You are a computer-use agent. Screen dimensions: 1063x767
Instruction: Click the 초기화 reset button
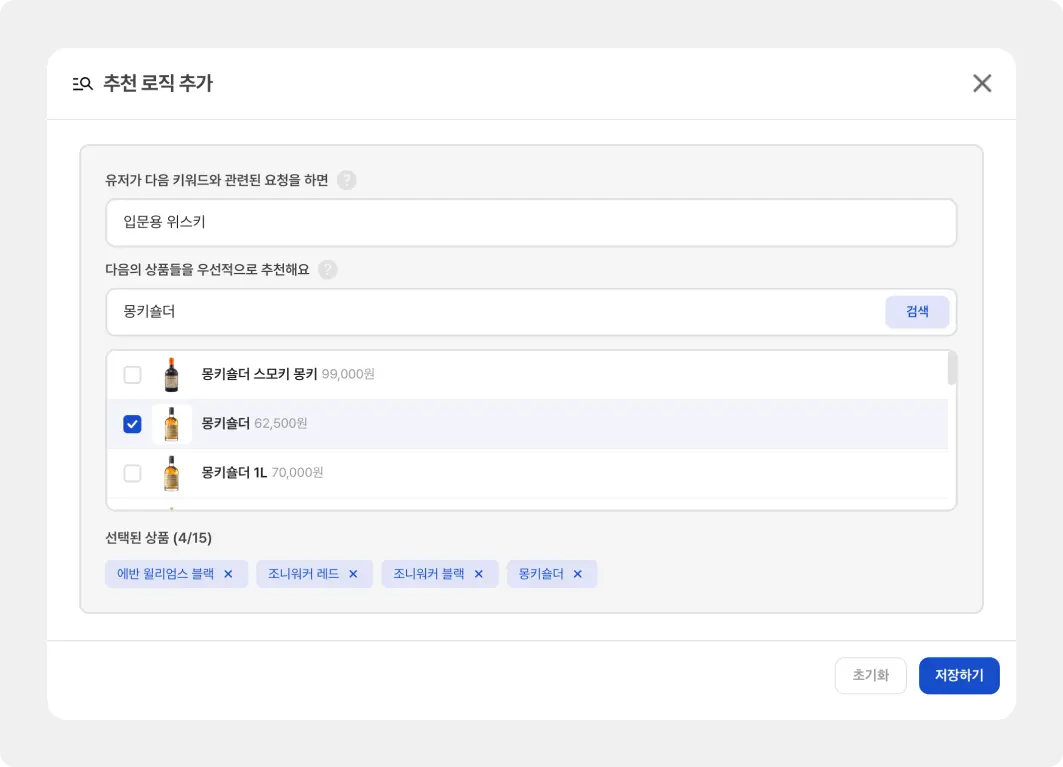coord(870,675)
